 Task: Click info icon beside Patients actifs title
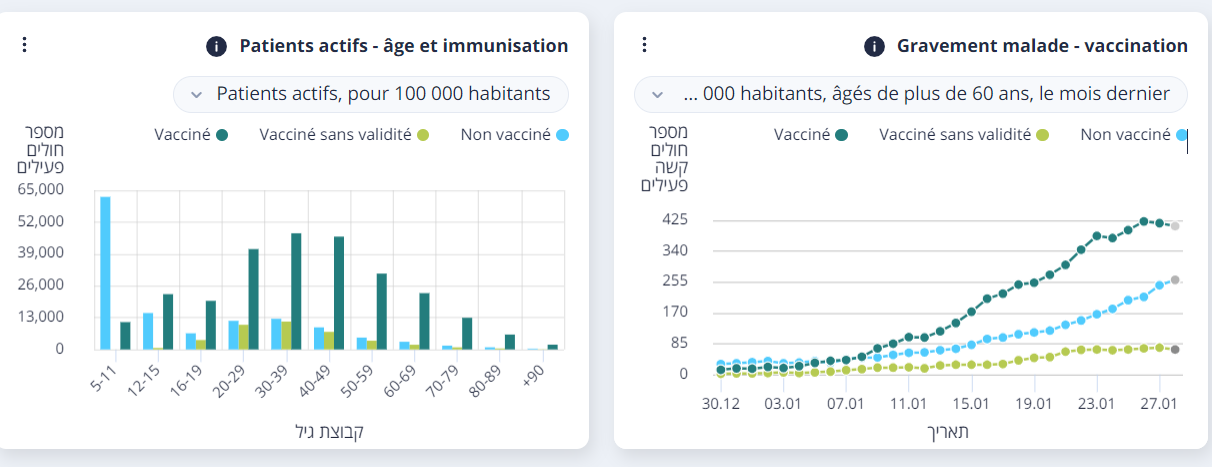[x=215, y=46]
